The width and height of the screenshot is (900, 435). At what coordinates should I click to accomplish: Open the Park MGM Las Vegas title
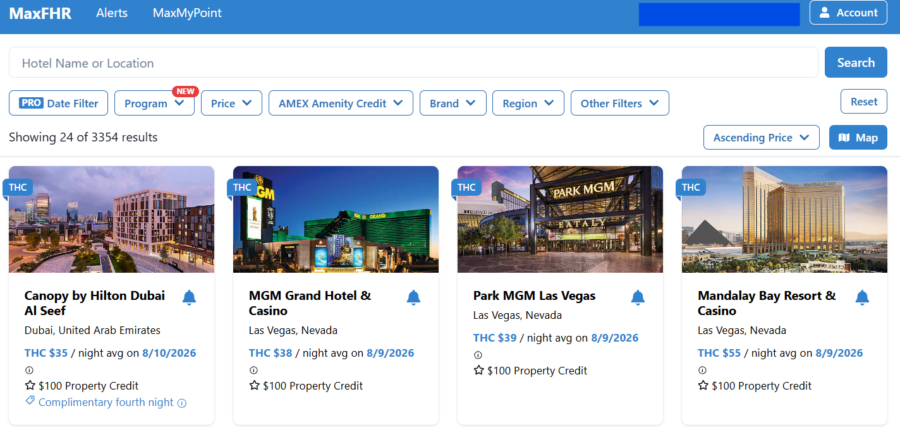(x=534, y=296)
